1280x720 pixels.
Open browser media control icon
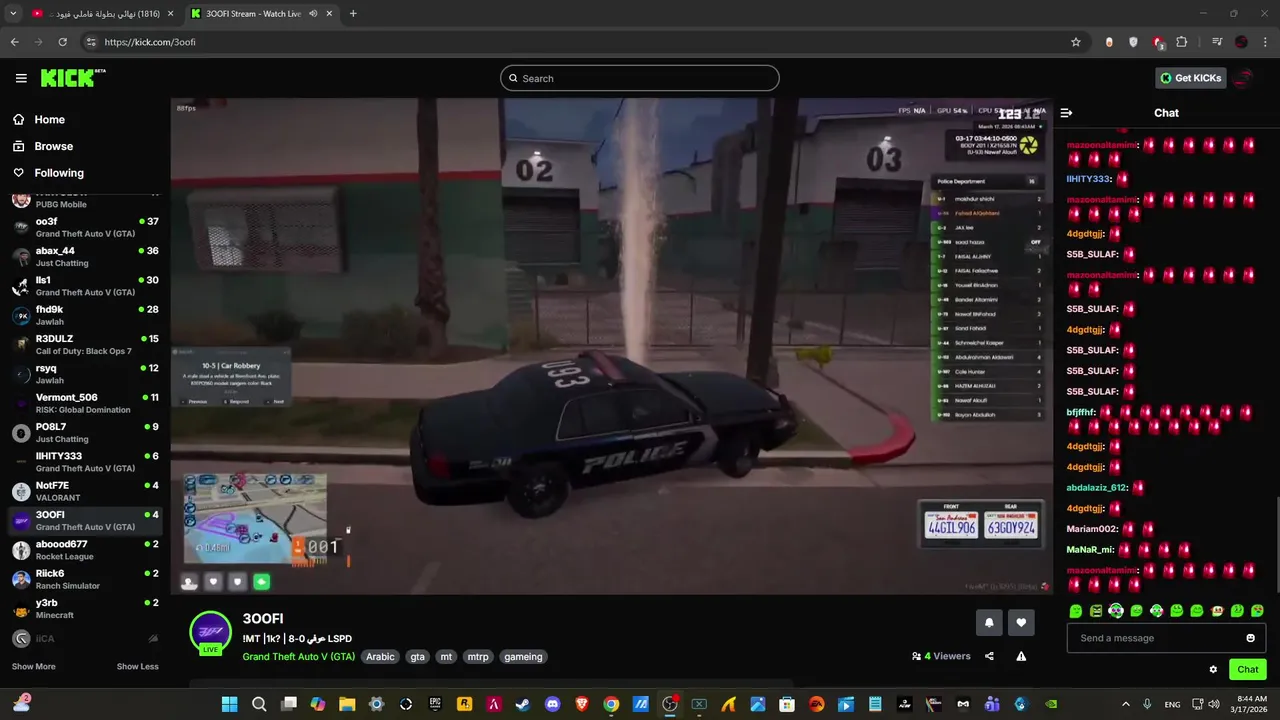(x=1217, y=42)
